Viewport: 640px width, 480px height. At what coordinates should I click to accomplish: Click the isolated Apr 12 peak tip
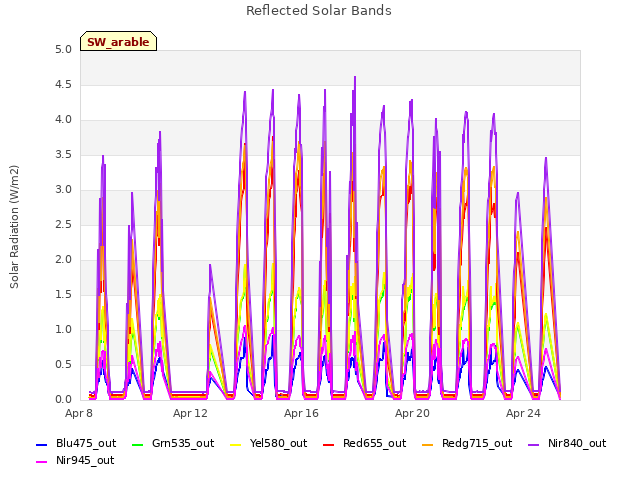point(210,265)
